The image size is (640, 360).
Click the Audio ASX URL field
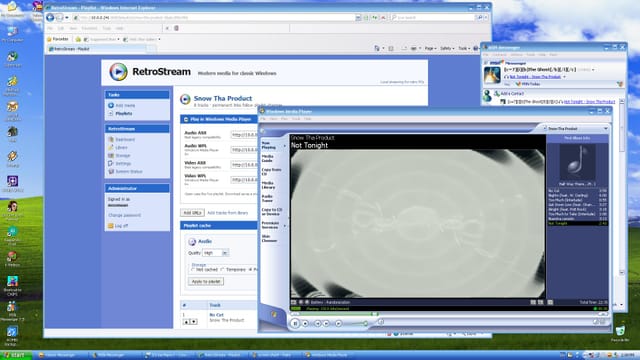pos(244,134)
